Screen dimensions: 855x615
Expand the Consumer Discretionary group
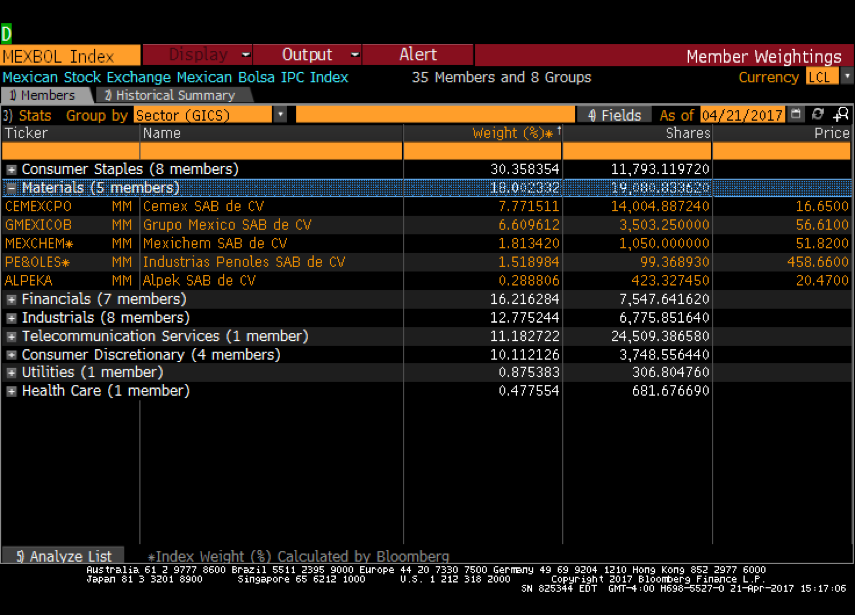click(11, 355)
